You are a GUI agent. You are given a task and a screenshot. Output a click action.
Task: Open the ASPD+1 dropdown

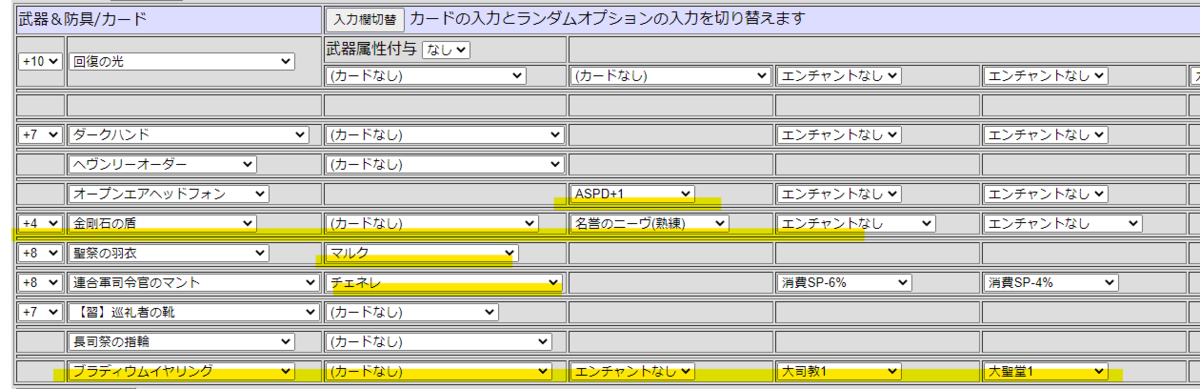click(632, 193)
